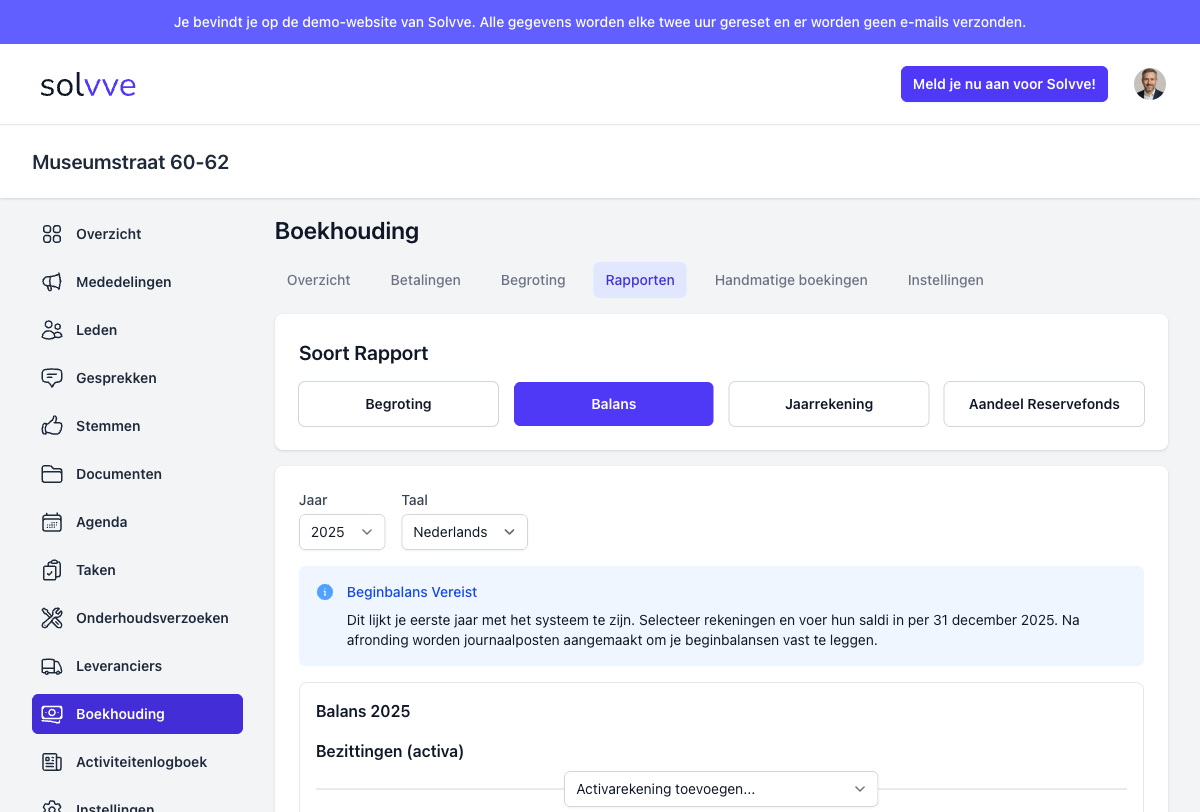Click the Agenda calendar icon
The height and width of the screenshot is (812, 1200).
coord(52,522)
